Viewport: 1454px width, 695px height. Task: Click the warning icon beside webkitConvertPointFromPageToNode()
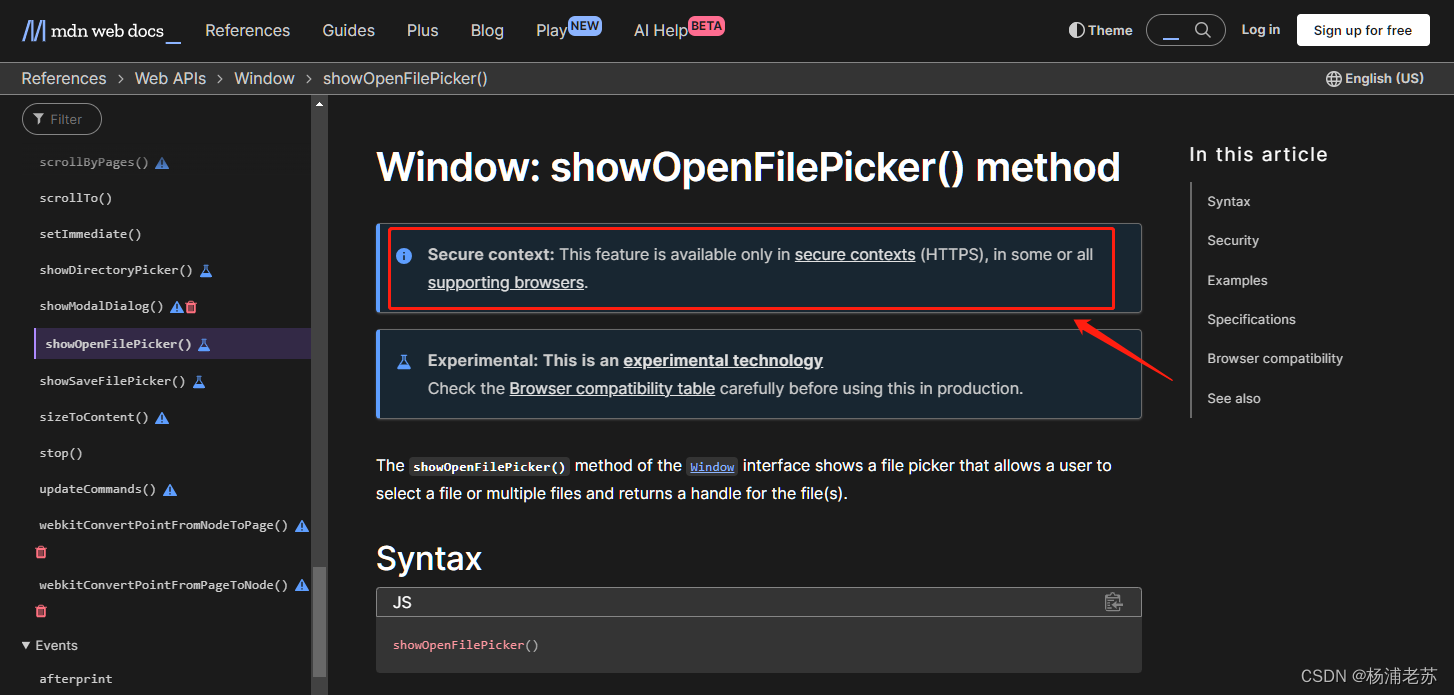point(302,585)
